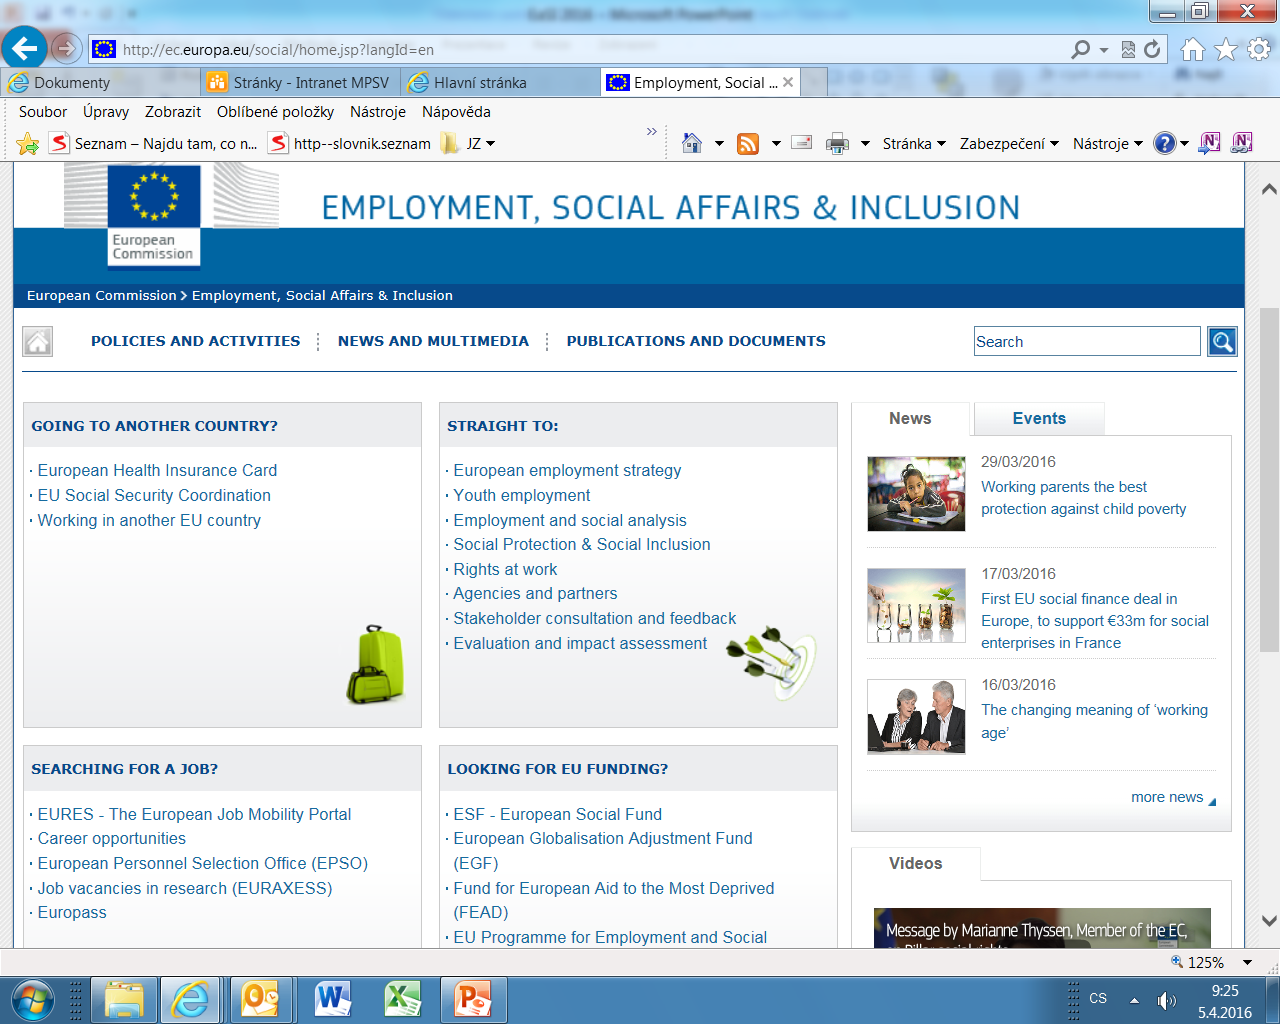Click the site home icon beside Policies and Activities
Screen dimensions: 1280x1024
tap(38, 342)
